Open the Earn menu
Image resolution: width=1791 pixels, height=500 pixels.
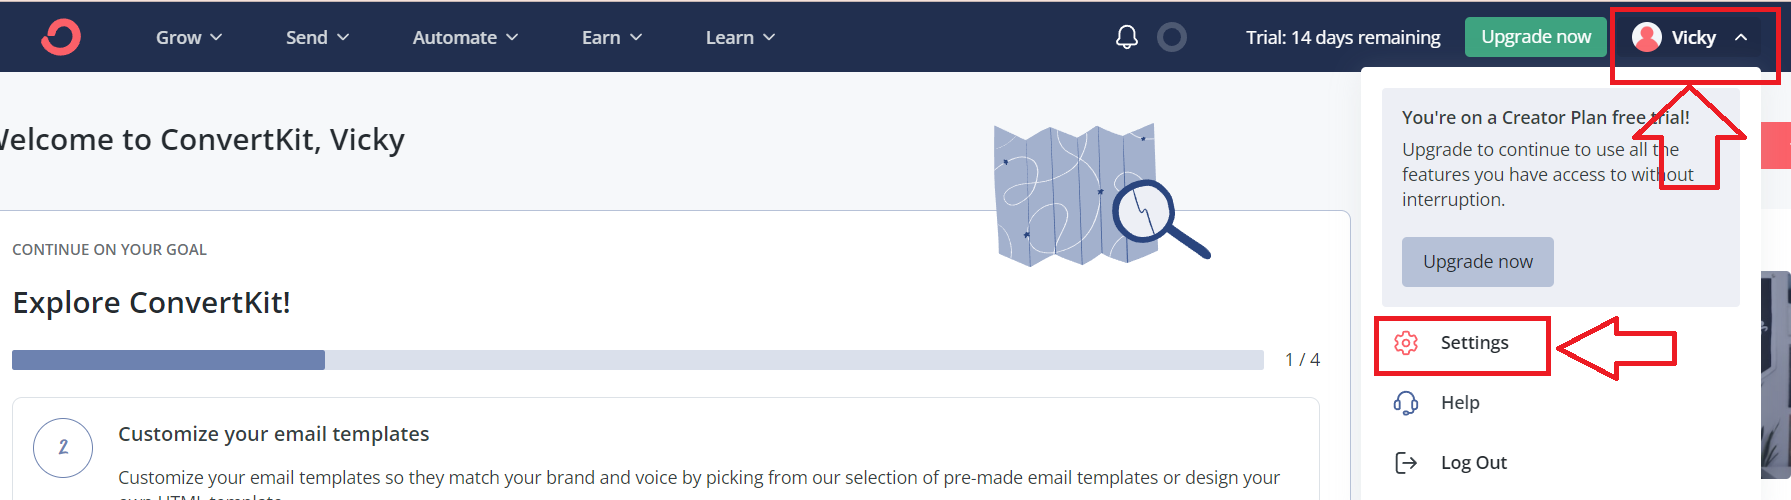(x=612, y=37)
